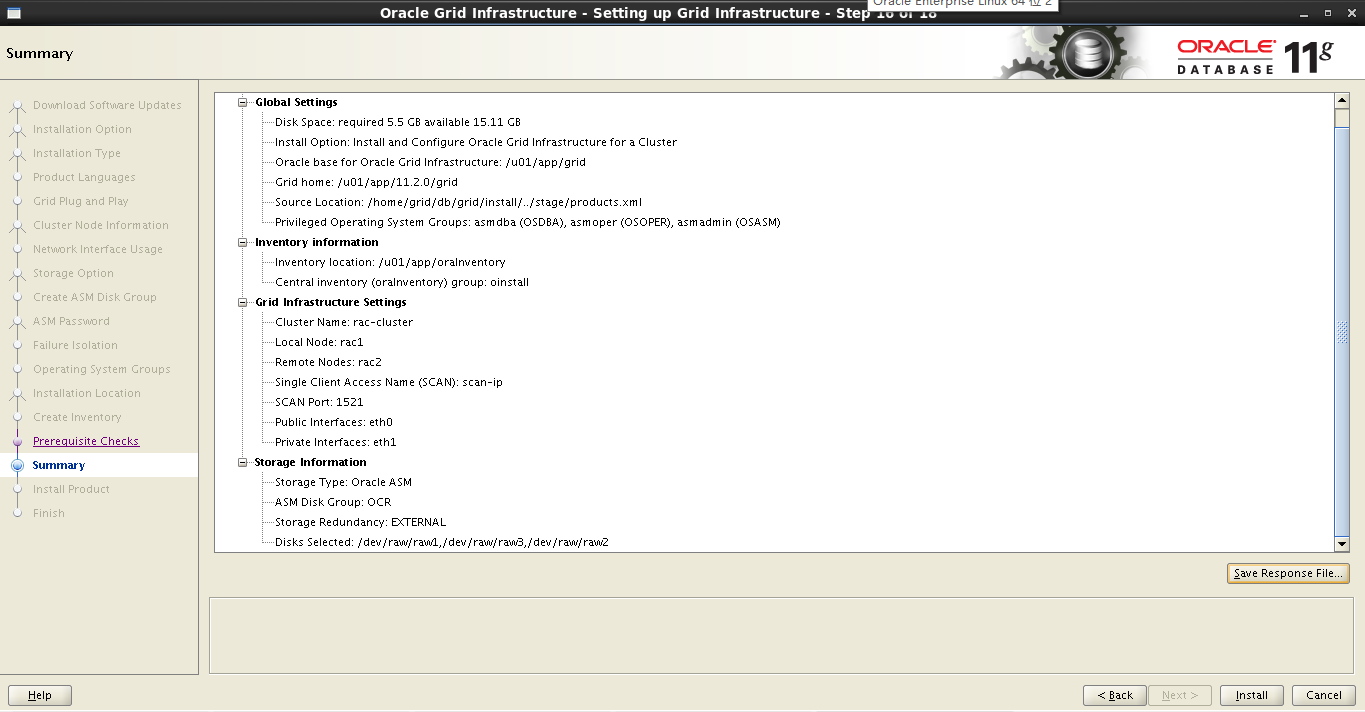The image size is (1365, 712).
Task: Select Storage Option step in sidebar
Action: pos(73,273)
